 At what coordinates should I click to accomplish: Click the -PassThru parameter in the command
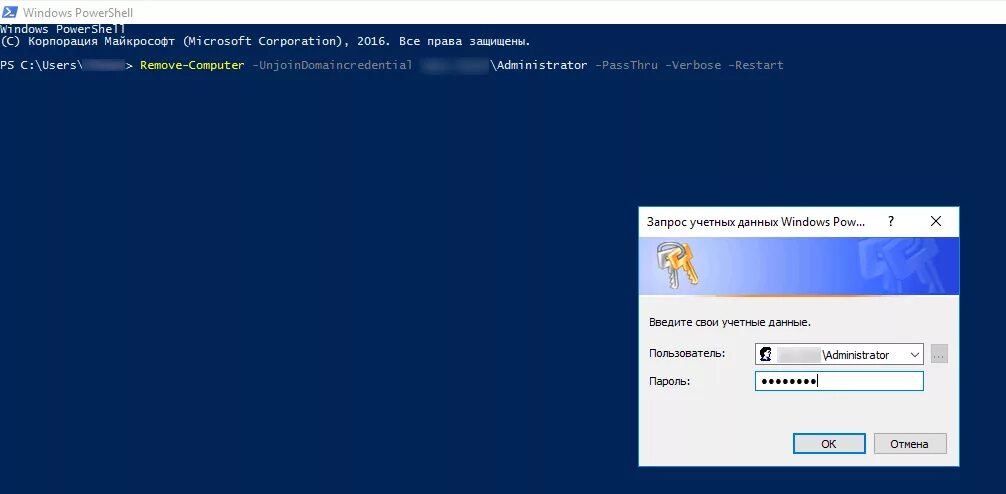(x=626, y=65)
